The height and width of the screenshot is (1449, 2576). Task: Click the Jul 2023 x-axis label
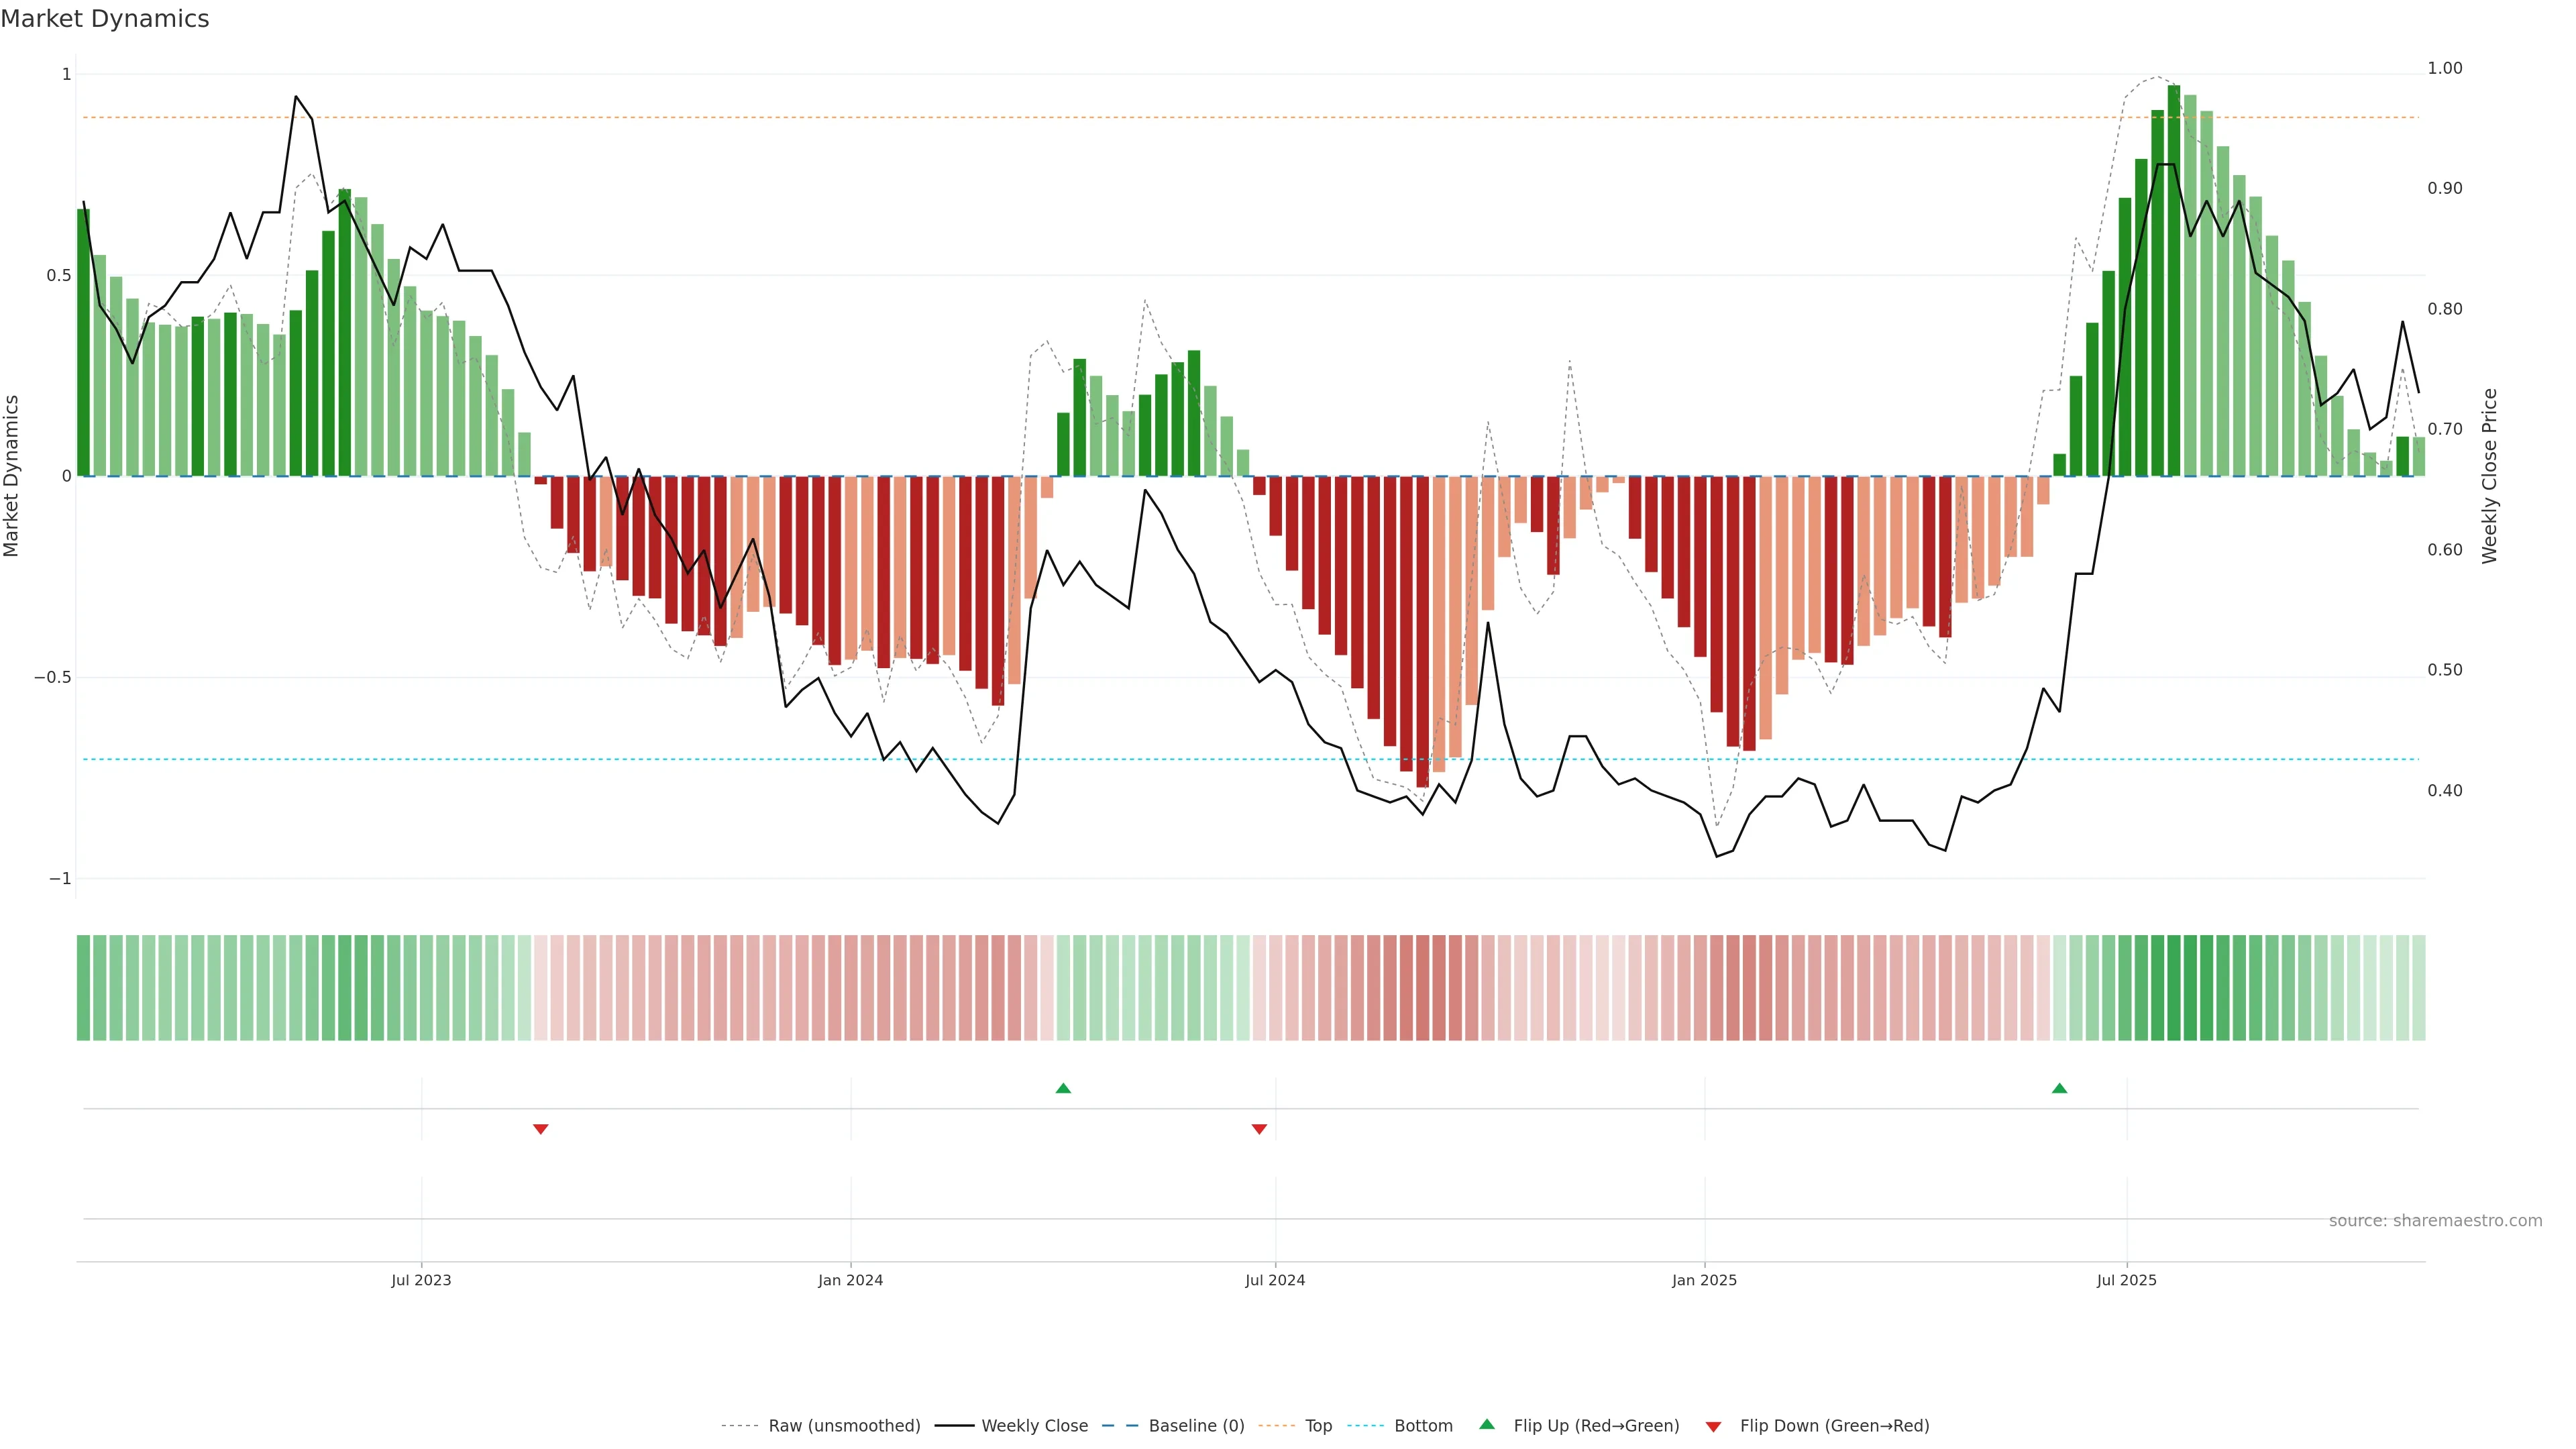pos(421,1280)
